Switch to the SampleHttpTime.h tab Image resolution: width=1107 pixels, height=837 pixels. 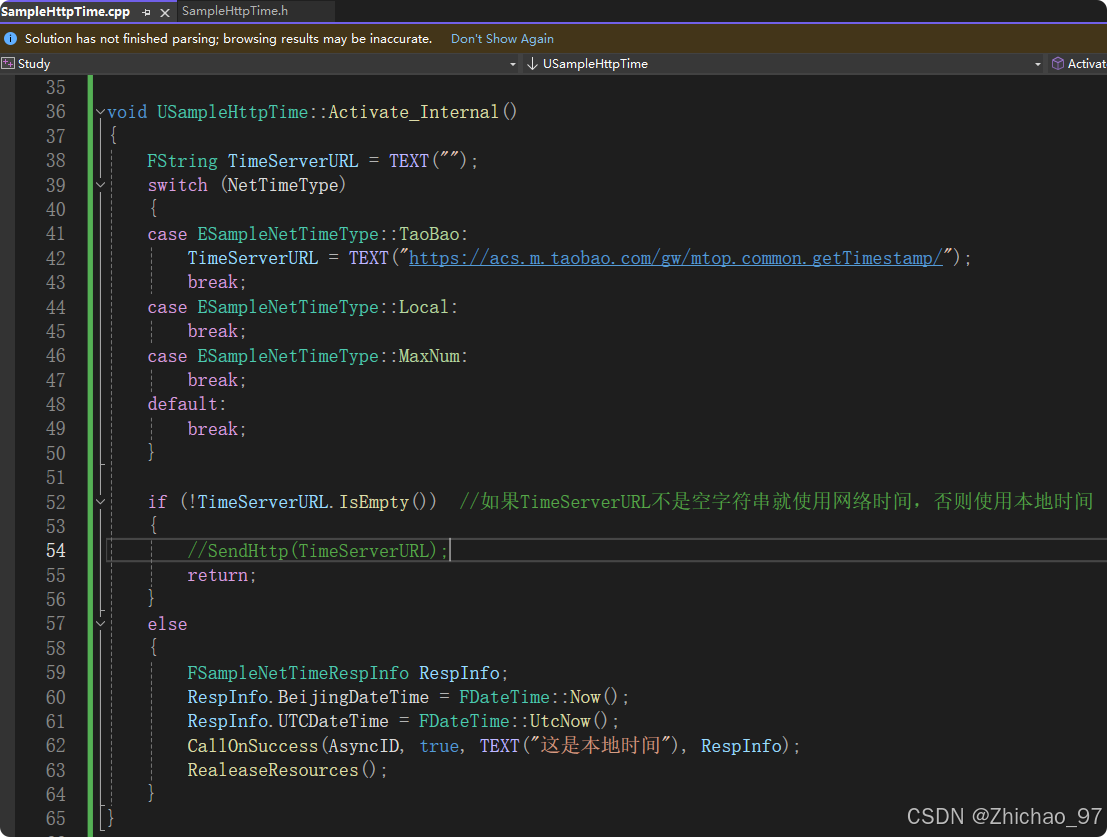(235, 11)
